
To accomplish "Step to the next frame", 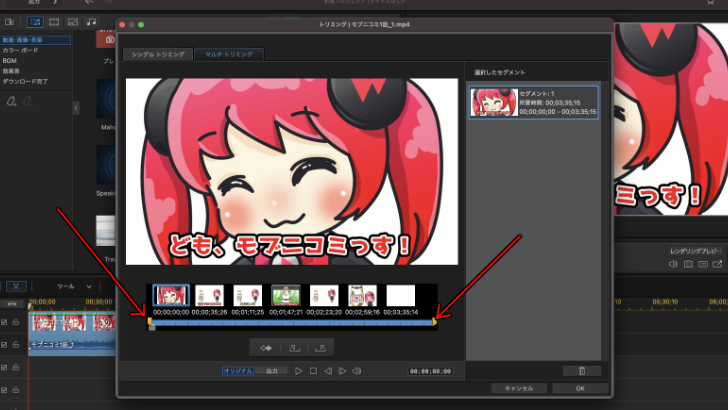I will 342,371.
